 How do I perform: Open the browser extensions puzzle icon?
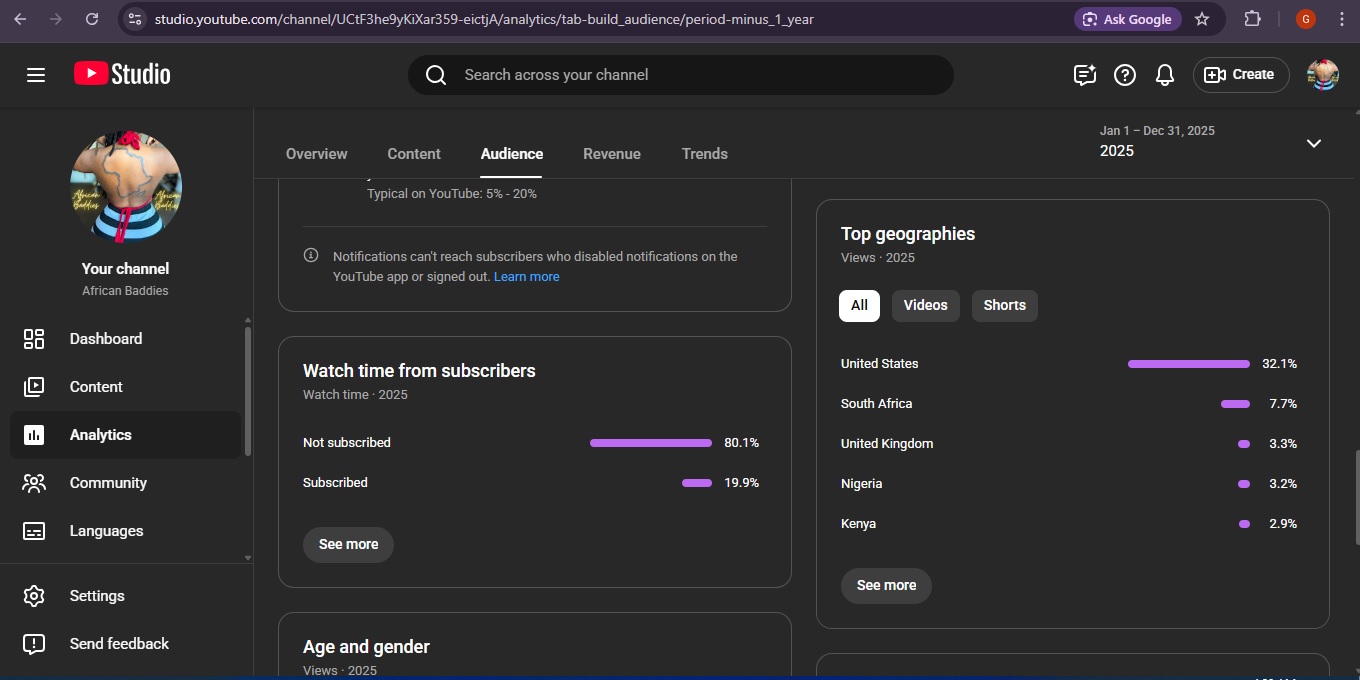pyautogui.click(x=1252, y=19)
